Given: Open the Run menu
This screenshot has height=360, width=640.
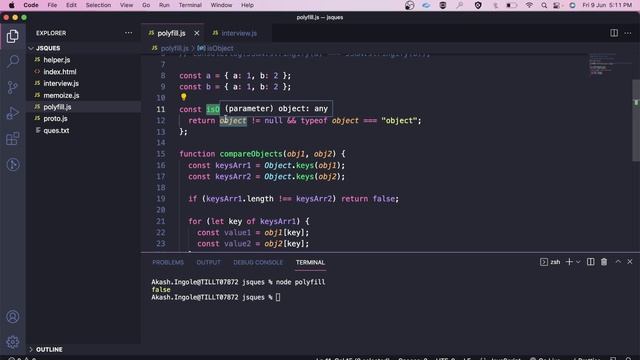Looking at the screenshot, I should point(164,5).
